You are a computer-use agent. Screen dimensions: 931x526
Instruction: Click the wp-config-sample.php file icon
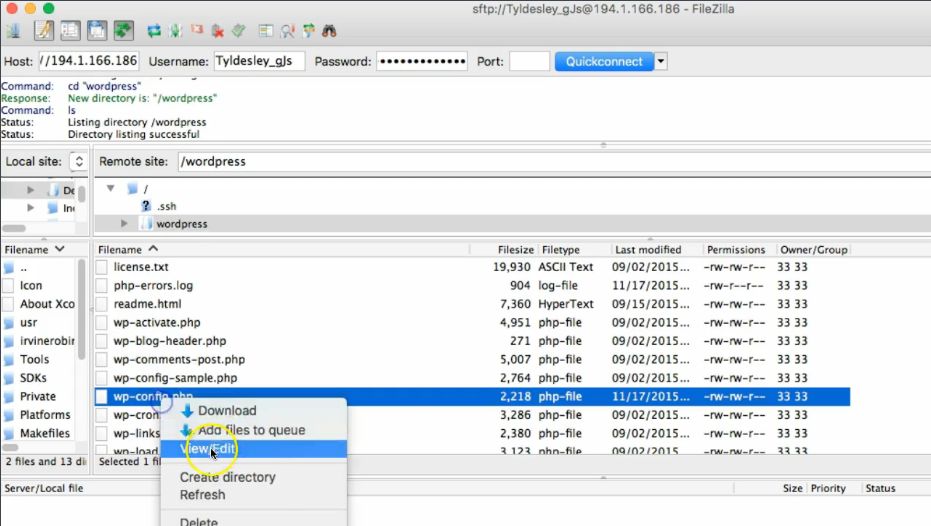coord(102,378)
